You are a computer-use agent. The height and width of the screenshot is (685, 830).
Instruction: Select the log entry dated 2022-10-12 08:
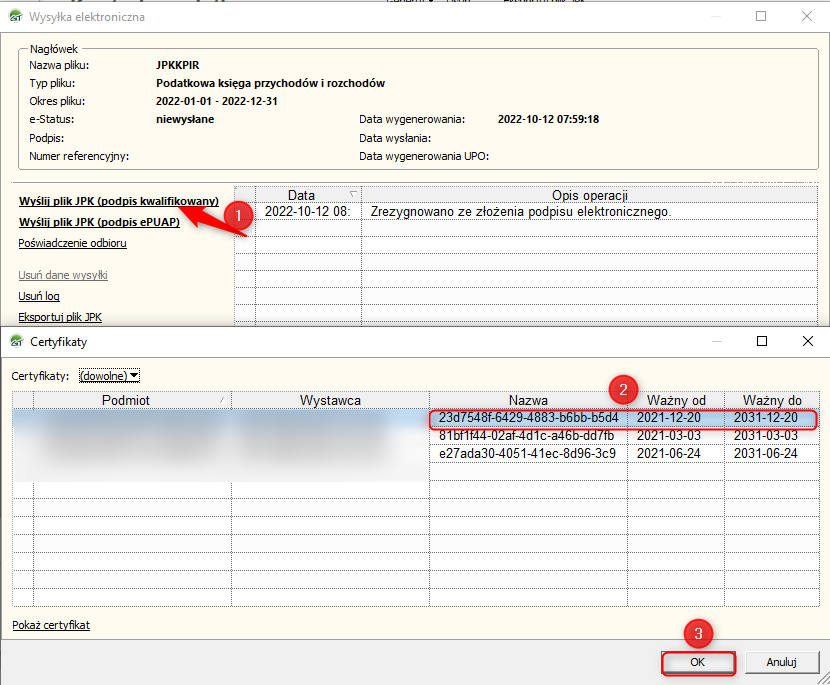tap(308, 212)
